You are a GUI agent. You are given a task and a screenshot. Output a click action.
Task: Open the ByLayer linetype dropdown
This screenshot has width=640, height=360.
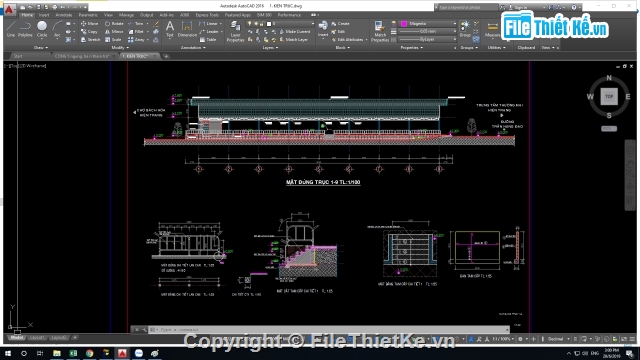[428, 40]
